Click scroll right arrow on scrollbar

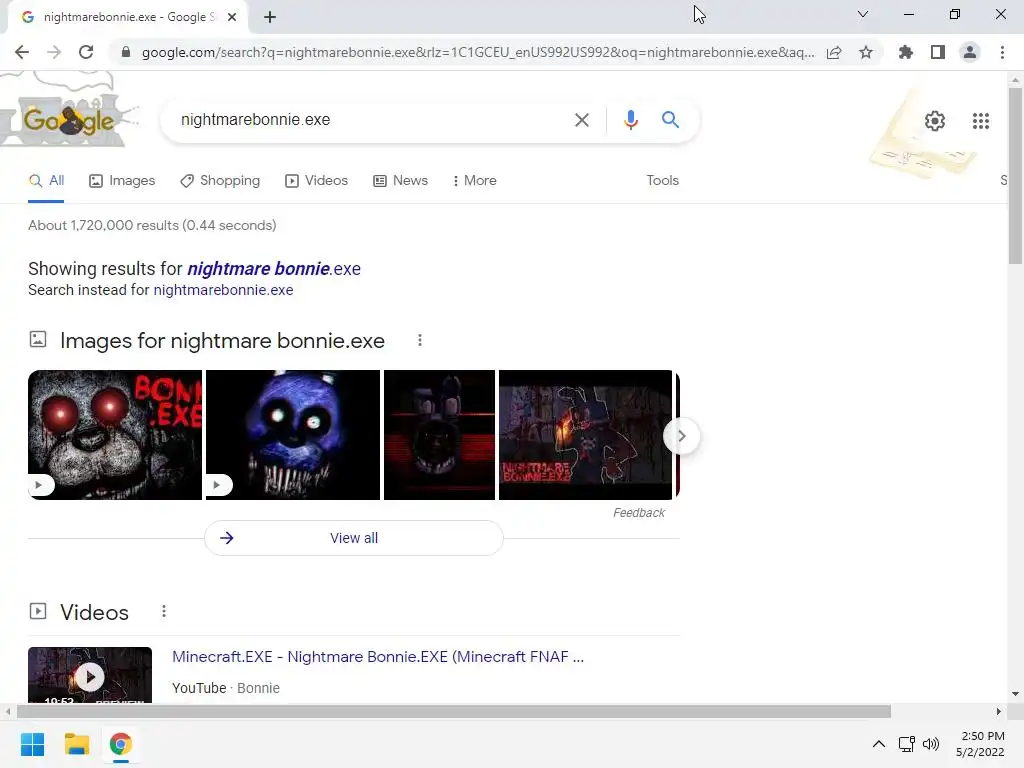tap(998, 711)
